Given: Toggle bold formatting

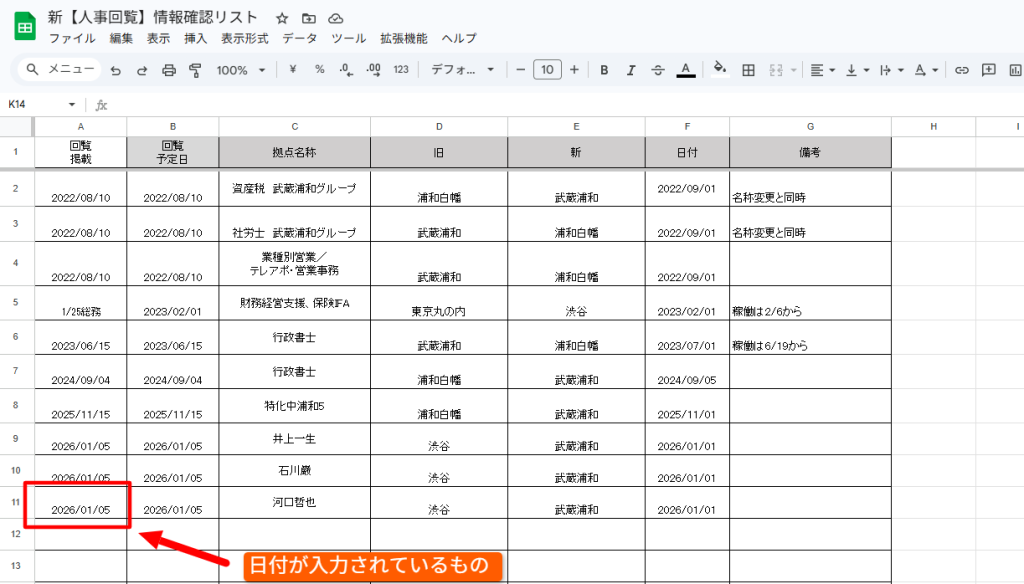Looking at the screenshot, I should coord(604,70).
